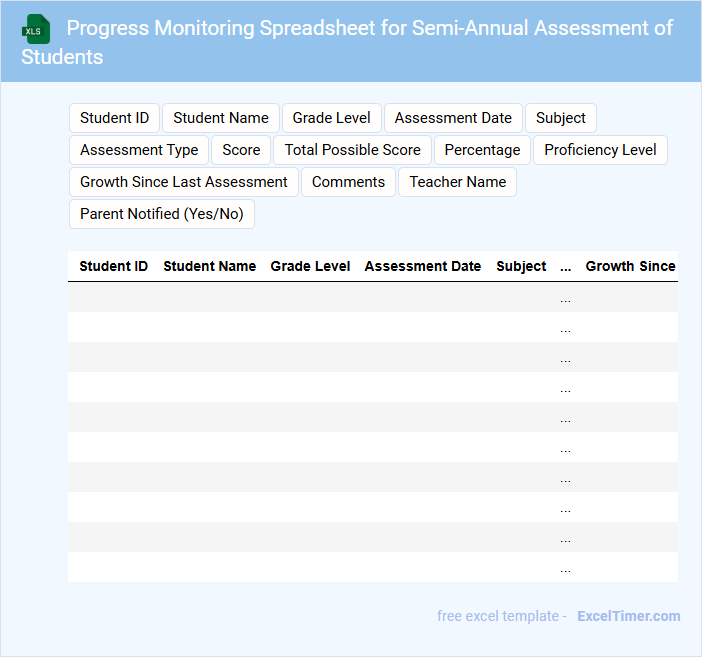Select Parent Notified (Yes/No) tag
The width and height of the screenshot is (702, 657).
161,214
